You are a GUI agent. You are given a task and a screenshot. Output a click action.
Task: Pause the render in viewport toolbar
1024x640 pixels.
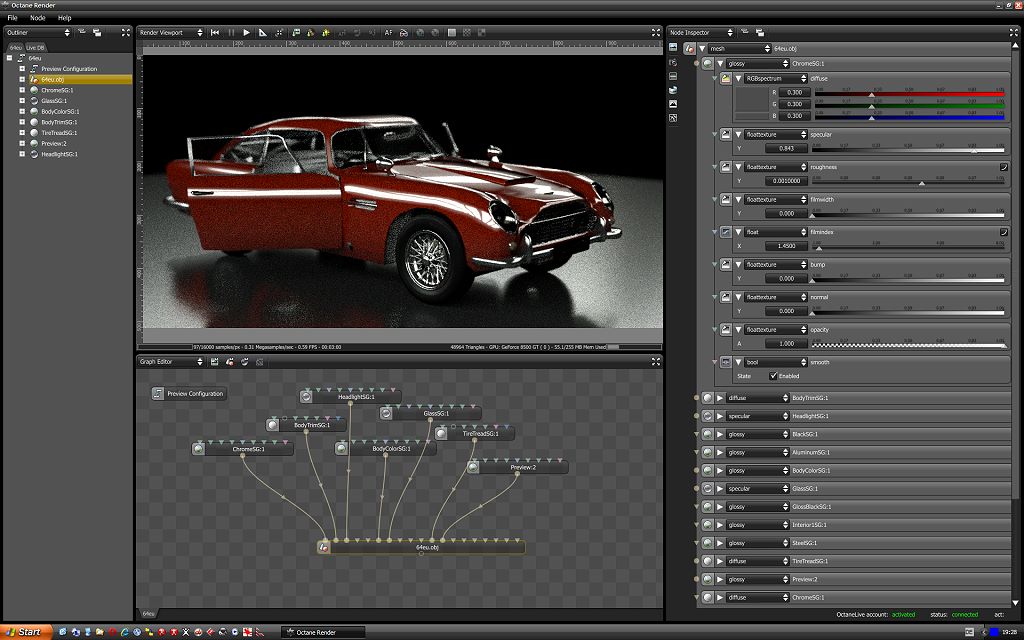coord(231,33)
